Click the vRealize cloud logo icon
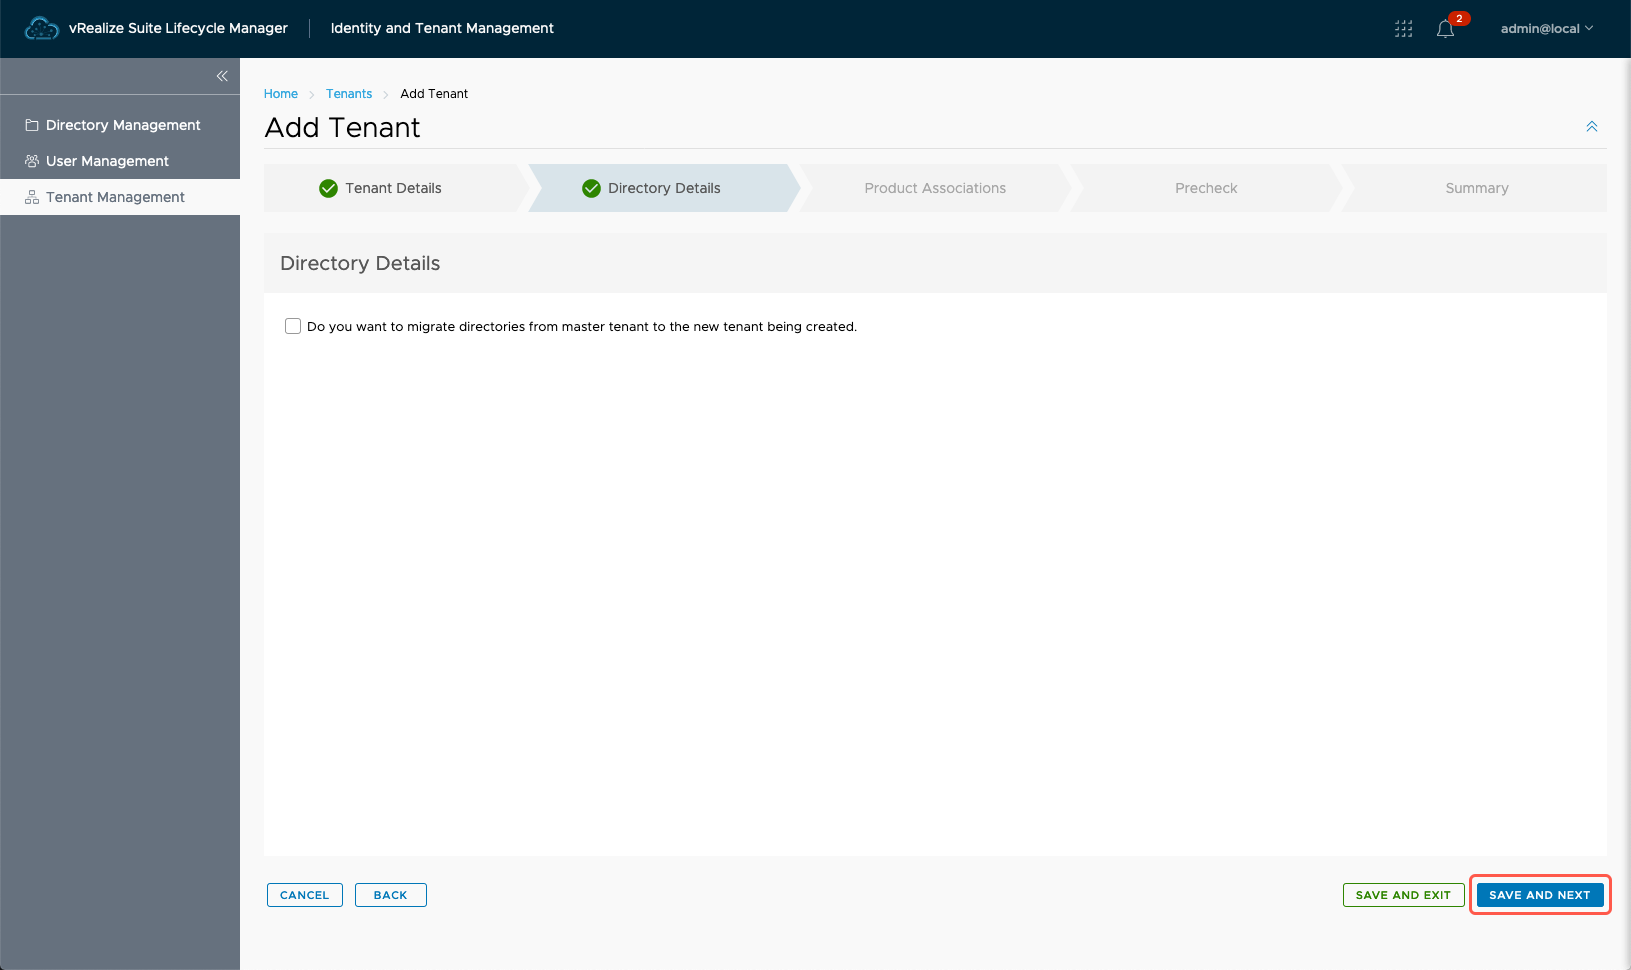This screenshot has width=1631, height=970. tap(41, 28)
